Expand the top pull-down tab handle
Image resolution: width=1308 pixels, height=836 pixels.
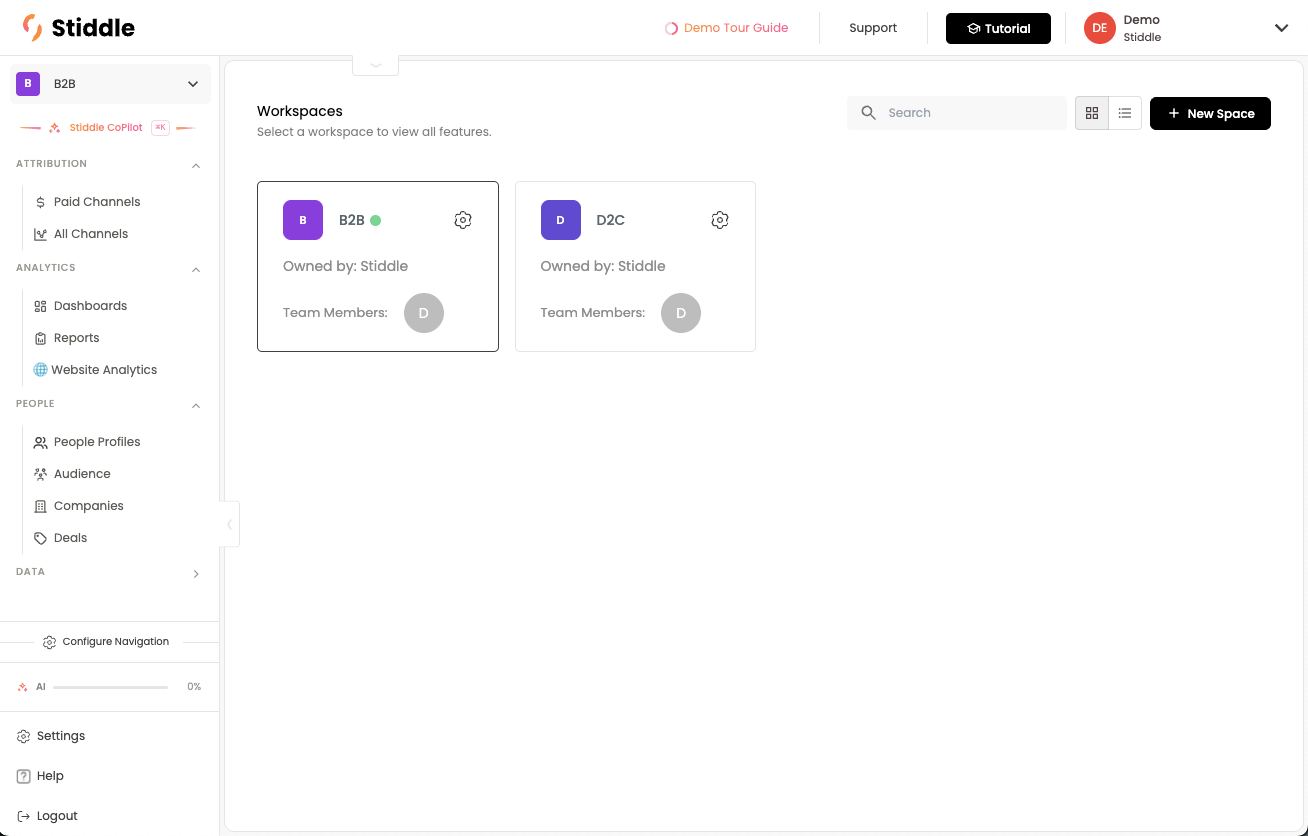point(376,64)
